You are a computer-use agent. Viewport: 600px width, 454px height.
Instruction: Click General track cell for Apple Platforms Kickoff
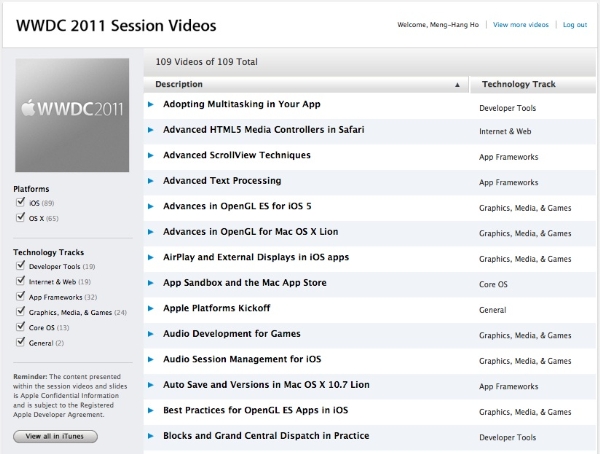(492, 310)
